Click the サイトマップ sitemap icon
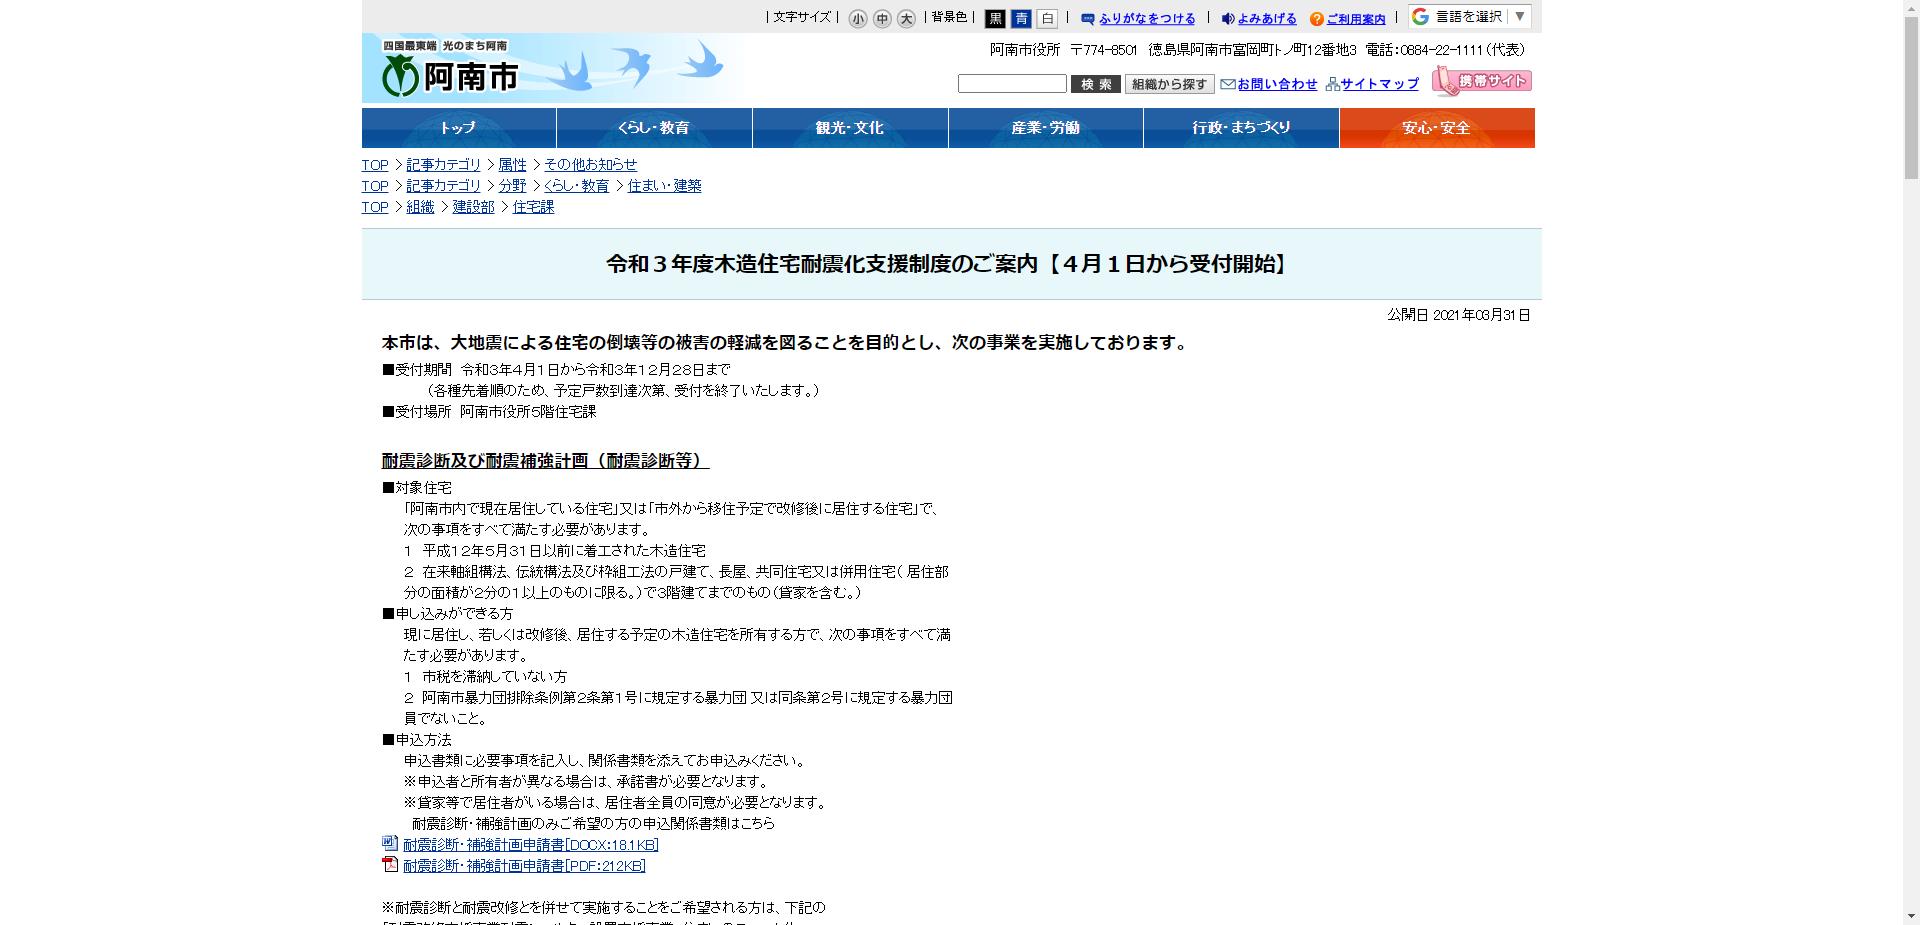The image size is (1920, 925). click(x=1333, y=84)
